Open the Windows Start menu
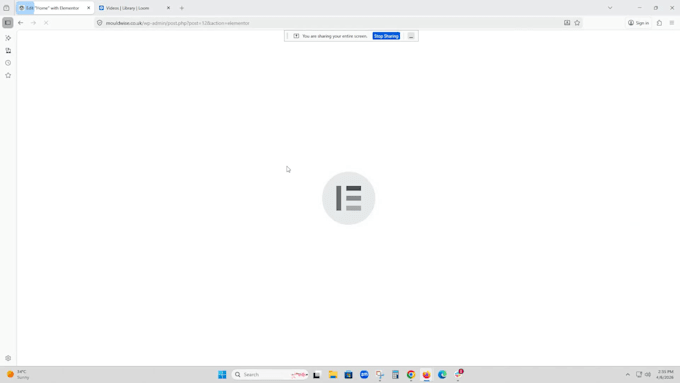 222,375
